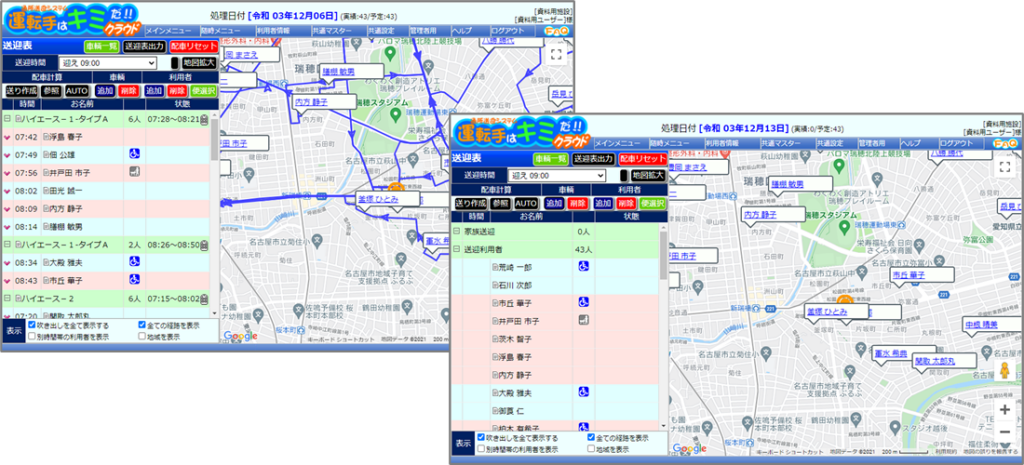
Task: Click wheelchair icon for 荒崎 一郎 in December 13 window
Action: [x=583, y=266]
